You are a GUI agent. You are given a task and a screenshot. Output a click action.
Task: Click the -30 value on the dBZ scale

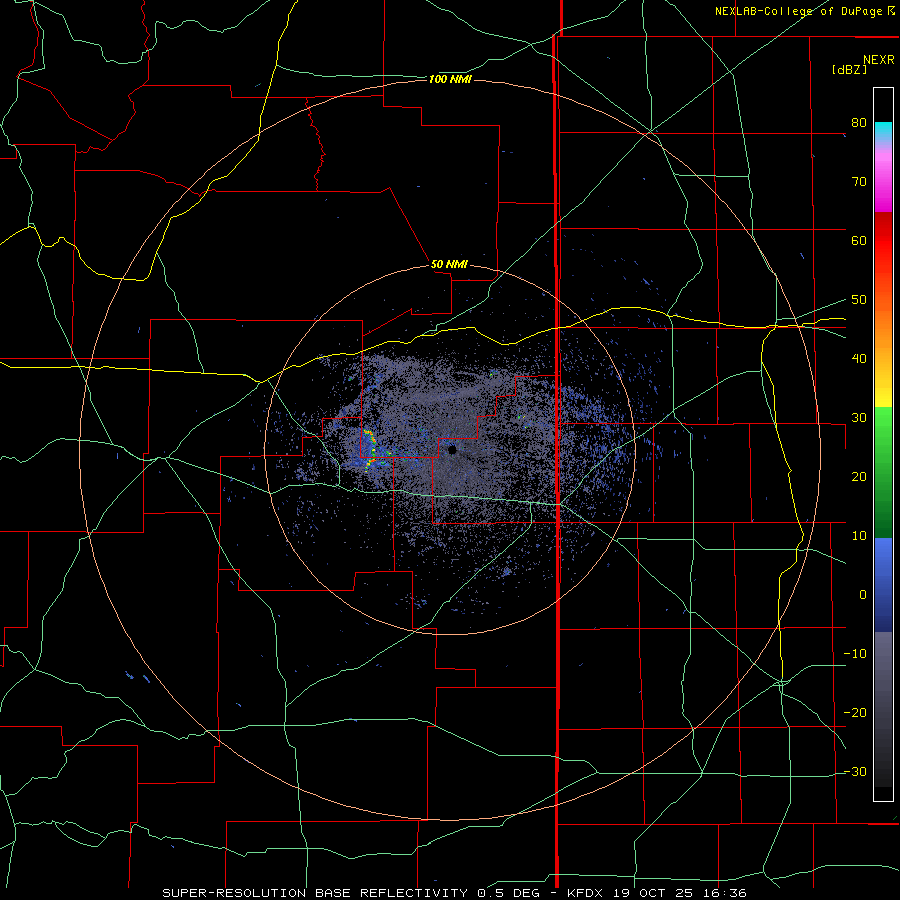click(x=855, y=771)
